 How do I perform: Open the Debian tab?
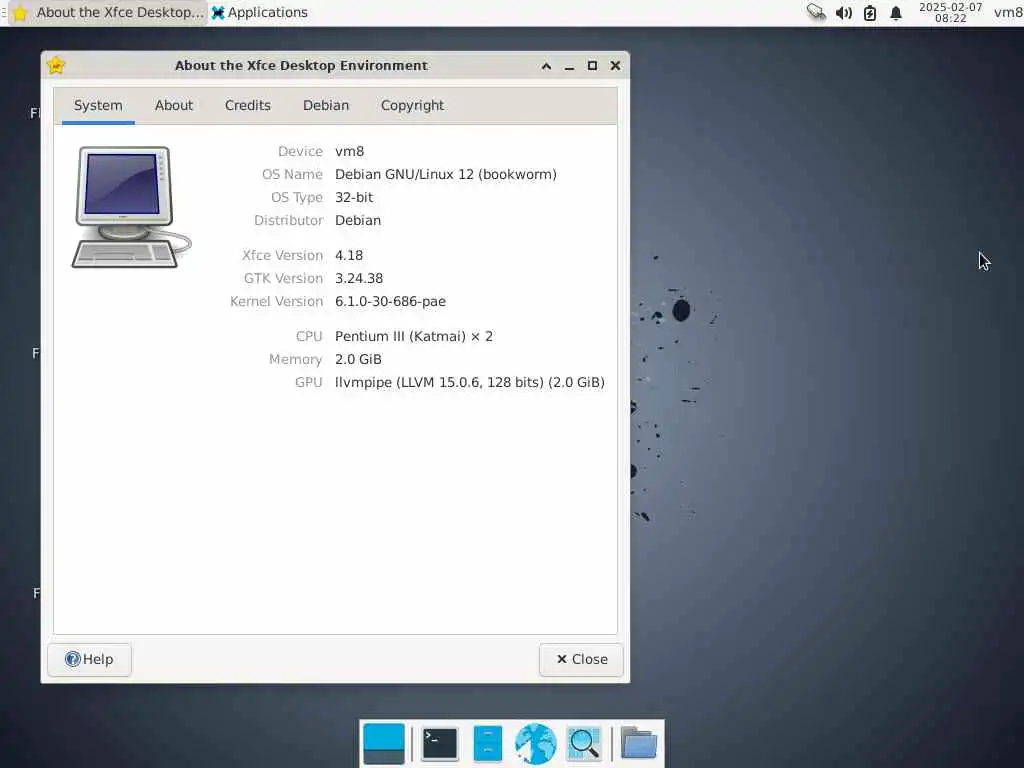point(326,105)
